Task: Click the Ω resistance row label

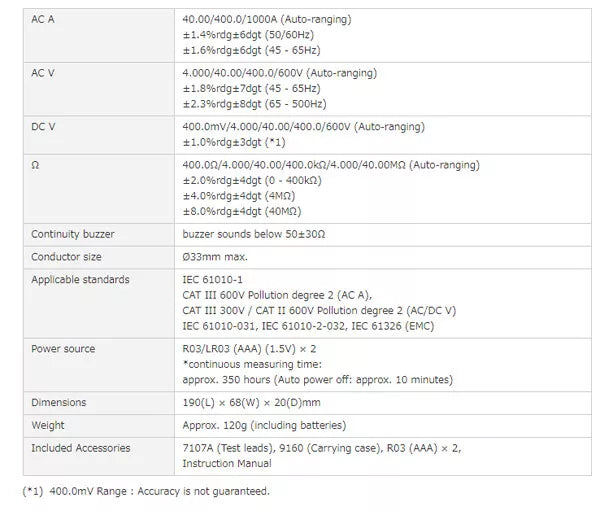Action: point(35,165)
